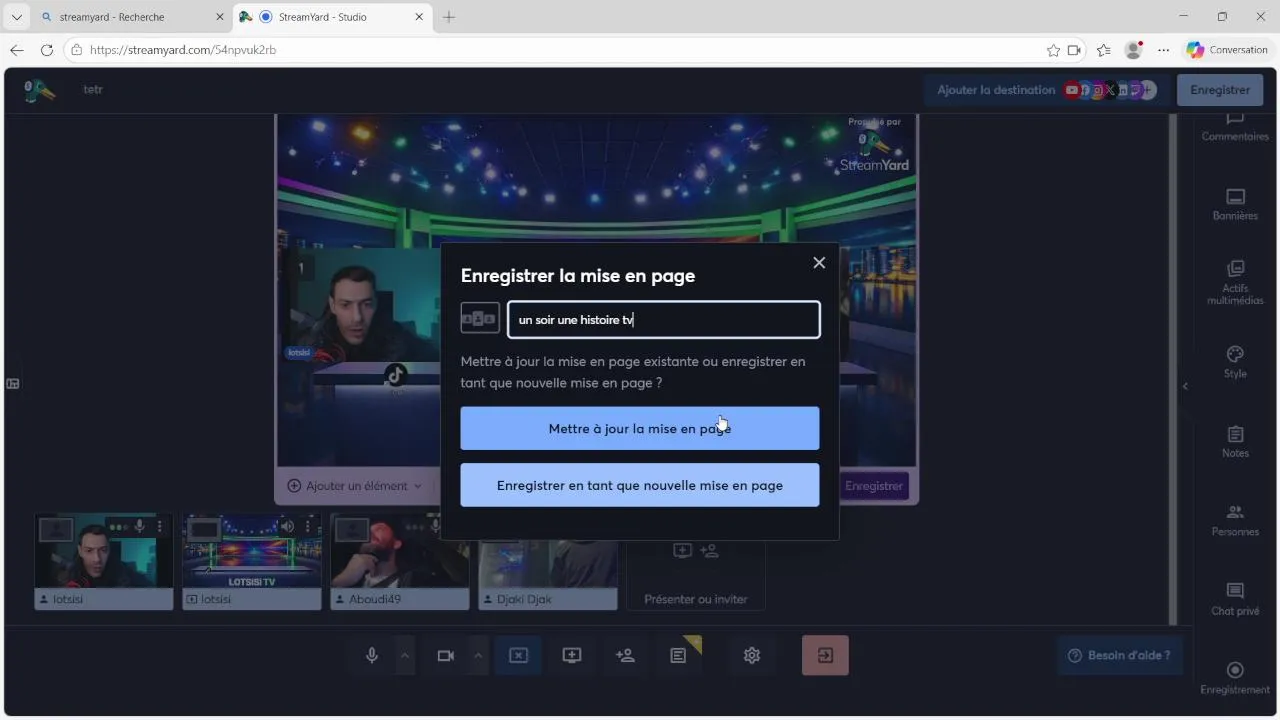Stop screen sharing with the highlighted X icon
Image resolution: width=1280 pixels, height=720 pixels.
point(518,655)
